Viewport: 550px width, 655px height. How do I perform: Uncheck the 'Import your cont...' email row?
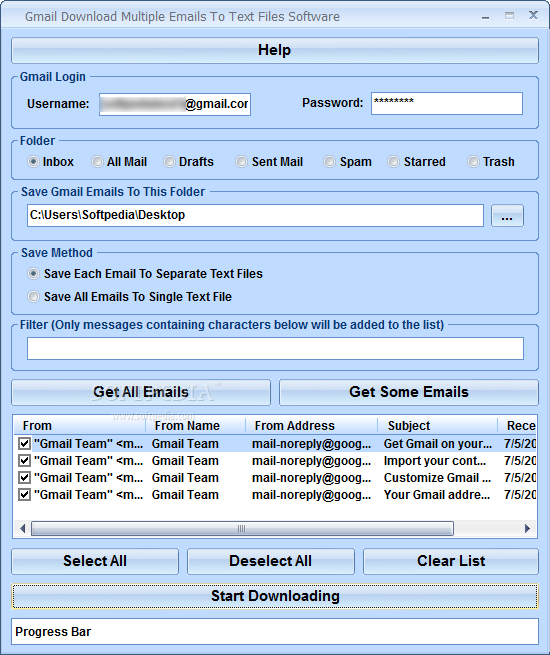(25, 461)
